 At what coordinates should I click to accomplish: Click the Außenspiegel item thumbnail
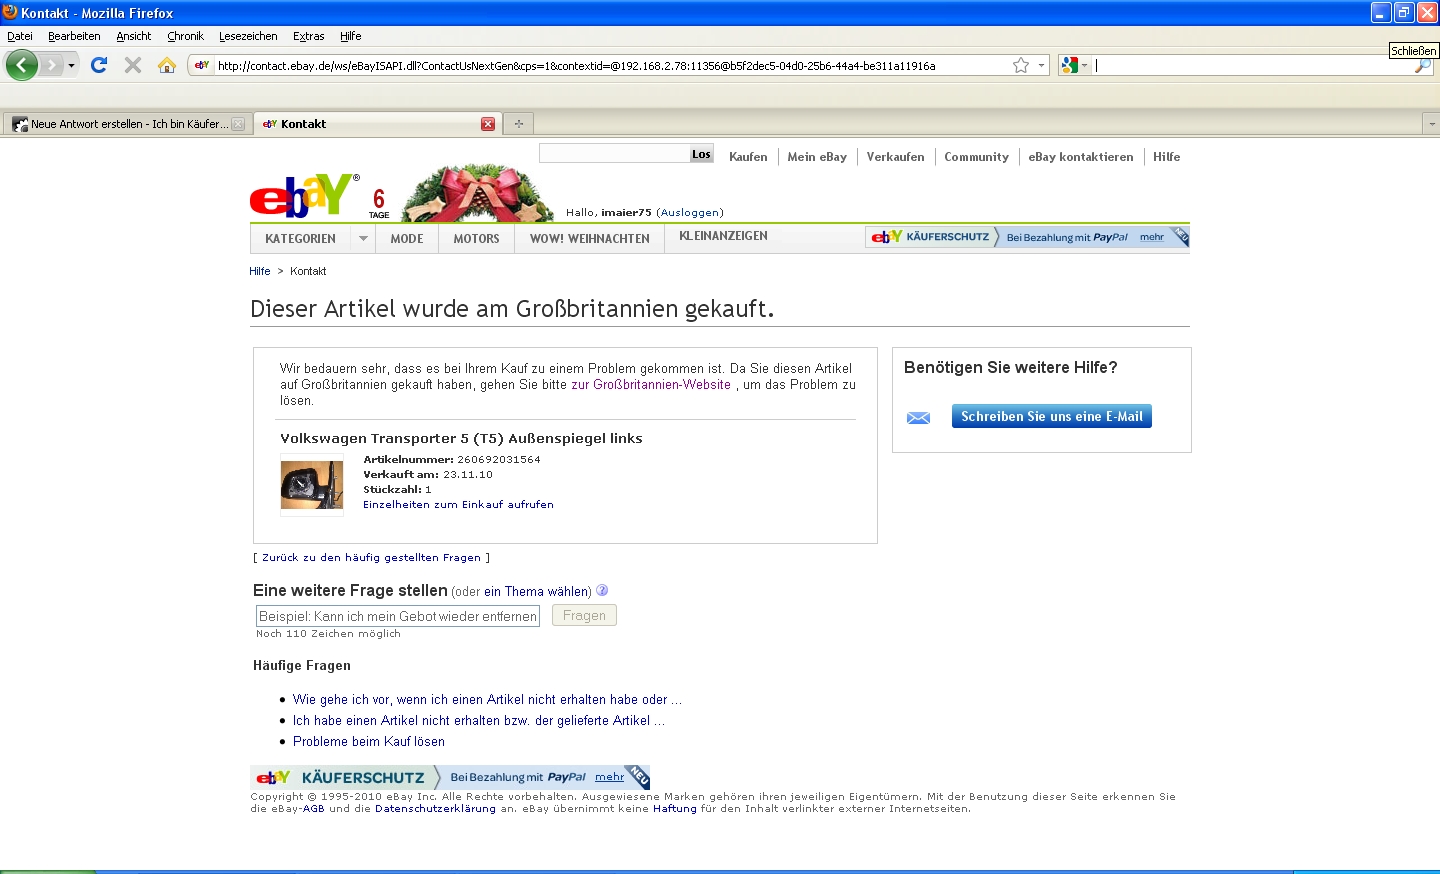point(312,485)
